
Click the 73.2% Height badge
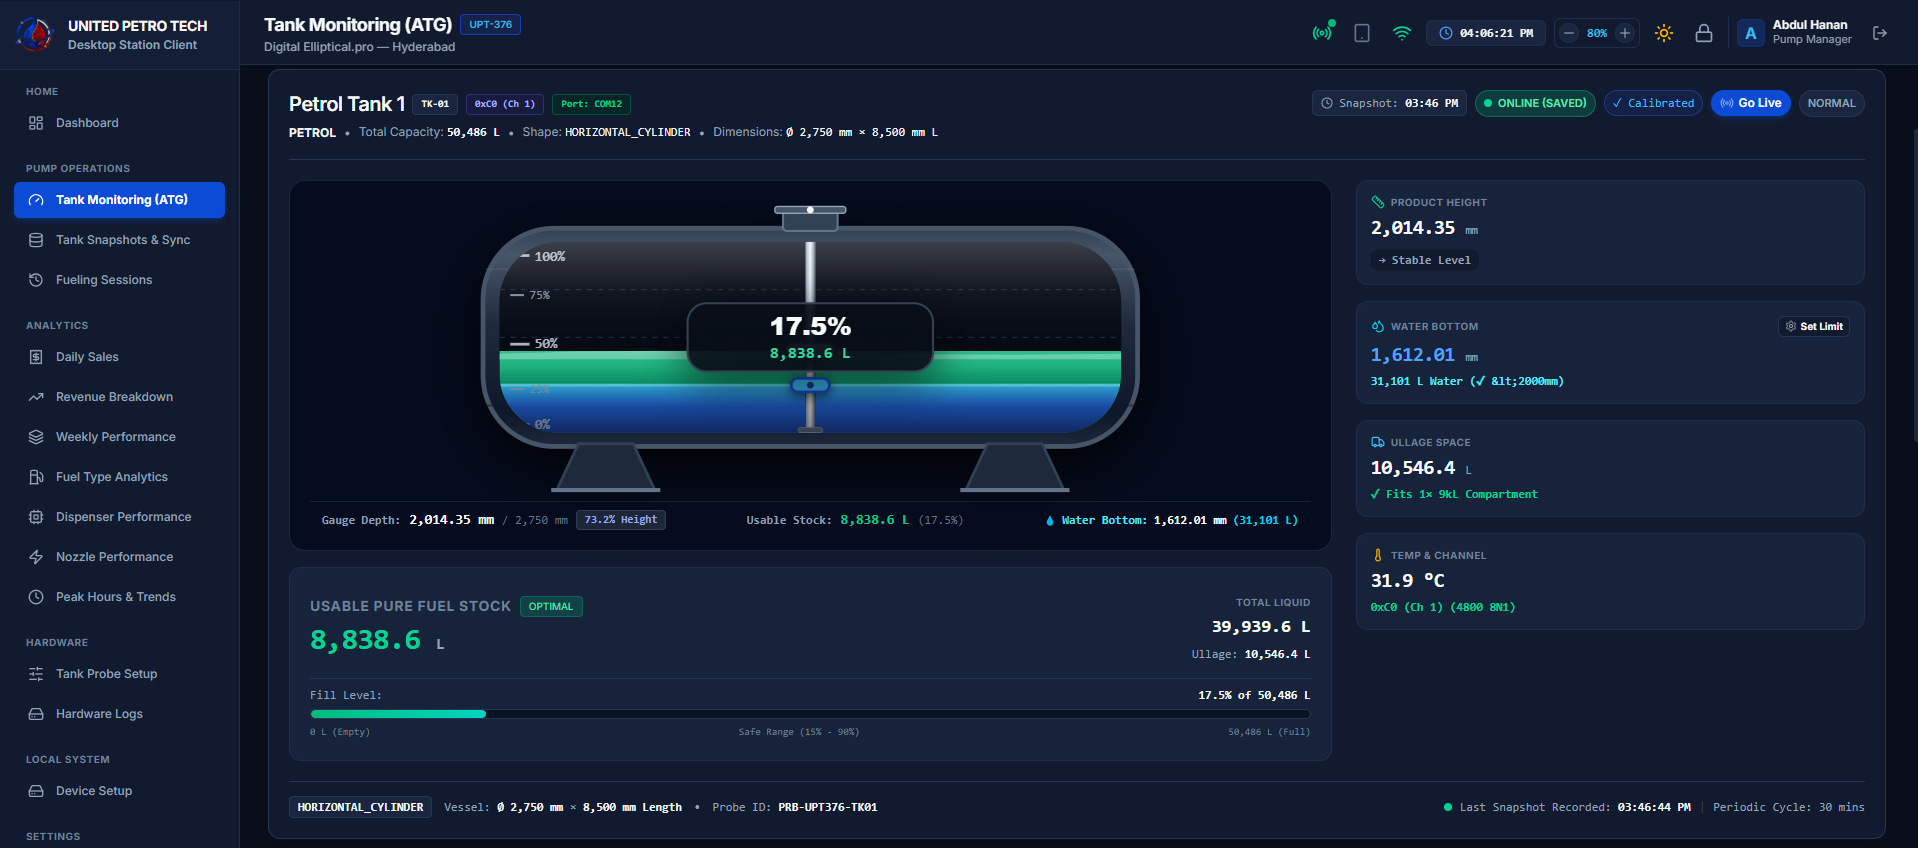click(x=621, y=520)
